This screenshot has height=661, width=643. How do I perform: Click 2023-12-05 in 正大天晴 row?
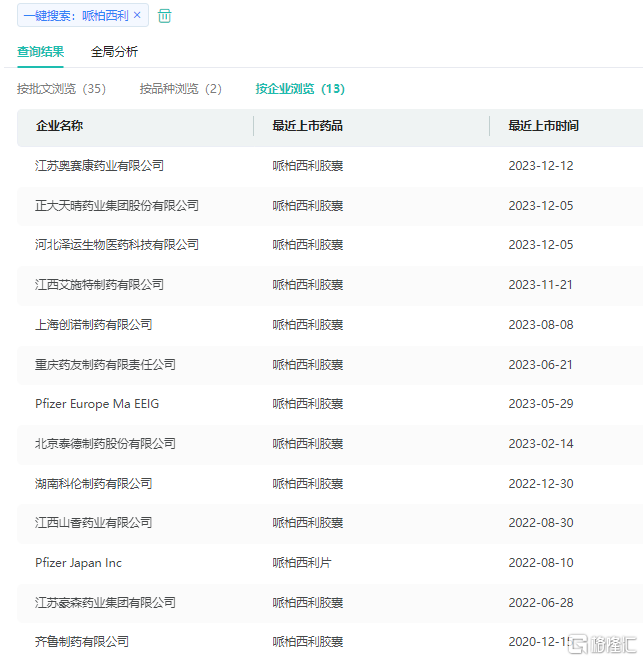(x=541, y=206)
